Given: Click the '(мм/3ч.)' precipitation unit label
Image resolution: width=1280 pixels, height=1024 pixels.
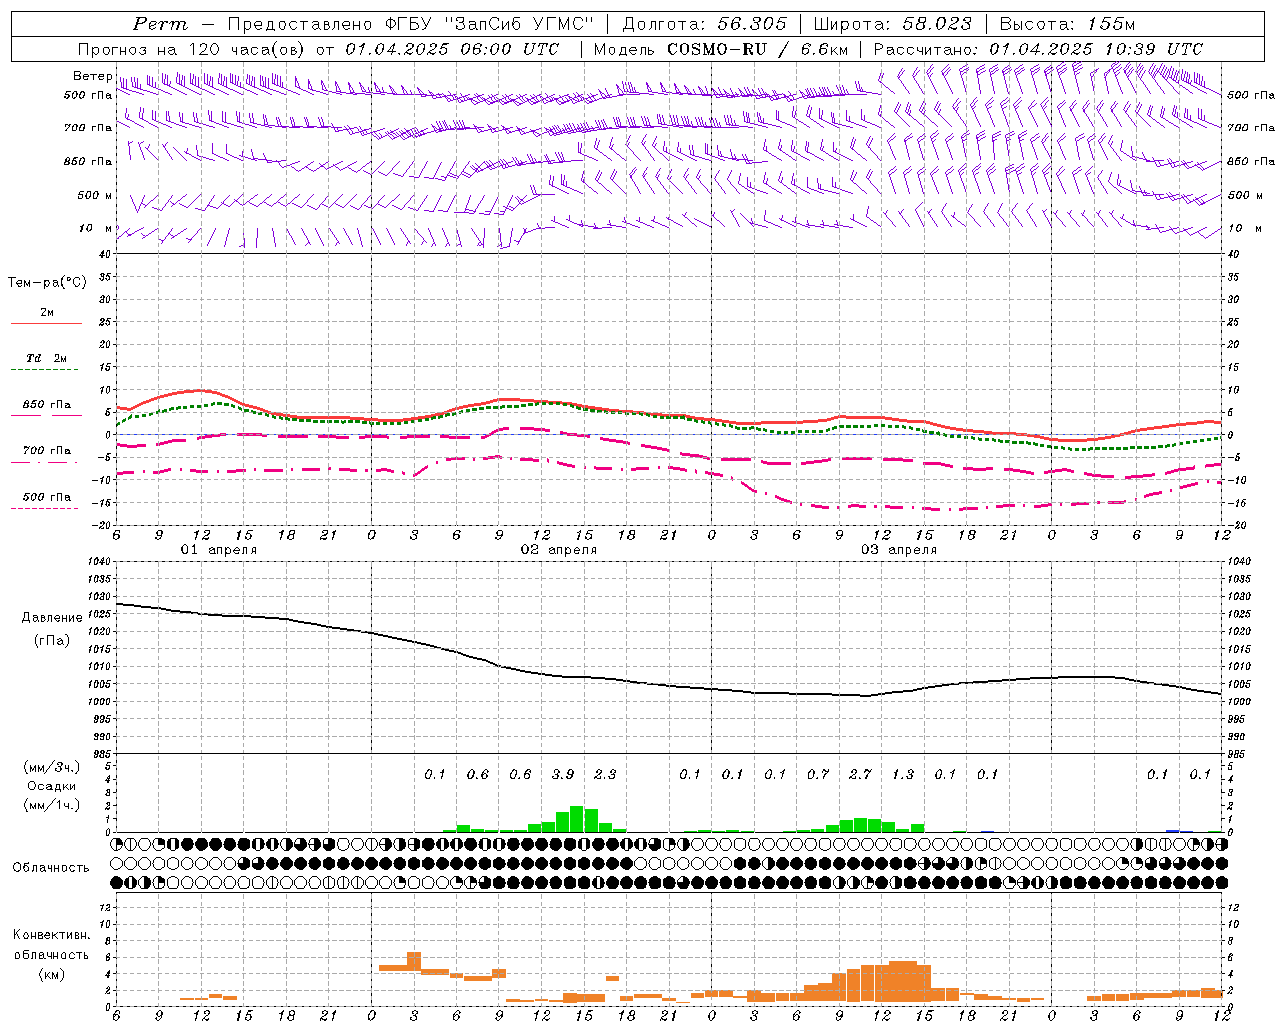Looking at the screenshot, I should pos(52,767).
